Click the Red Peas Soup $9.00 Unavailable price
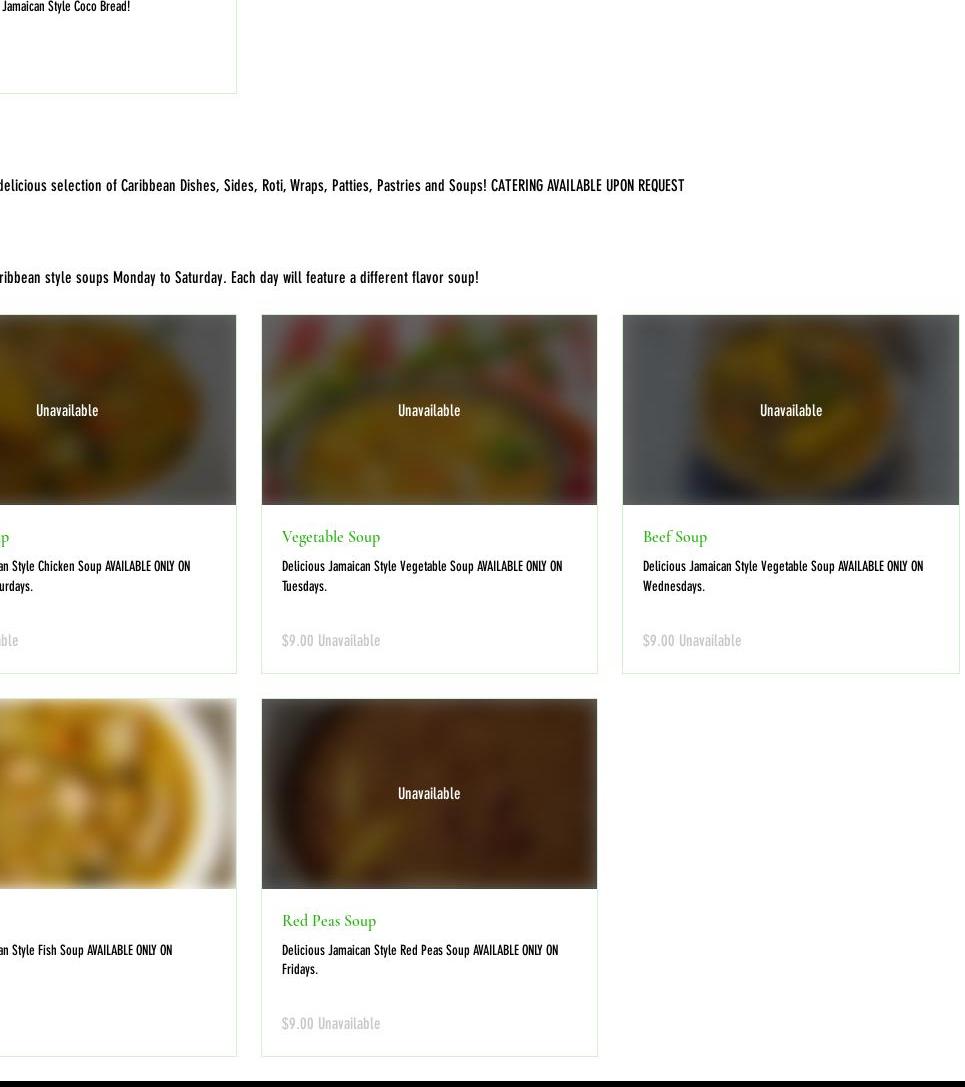 pyautogui.click(x=331, y=1024)
